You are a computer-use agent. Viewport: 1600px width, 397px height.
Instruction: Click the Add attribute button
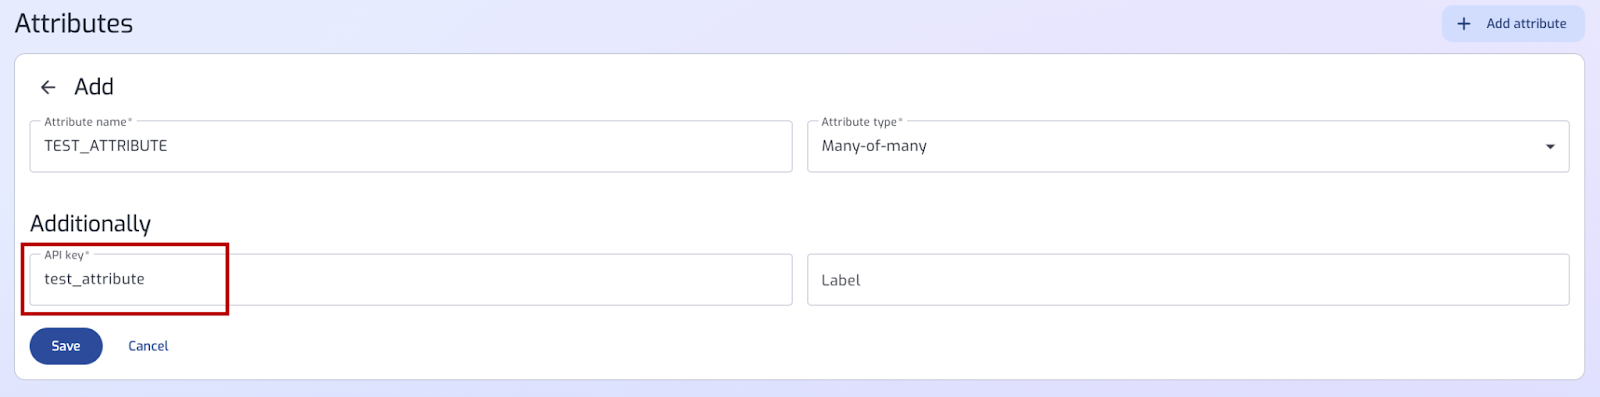[1513, 24]
